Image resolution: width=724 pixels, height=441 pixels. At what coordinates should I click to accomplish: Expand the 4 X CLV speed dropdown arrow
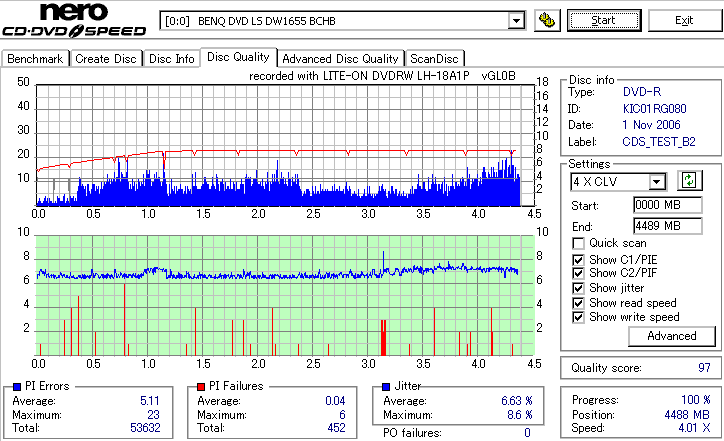tap(657, 181)
